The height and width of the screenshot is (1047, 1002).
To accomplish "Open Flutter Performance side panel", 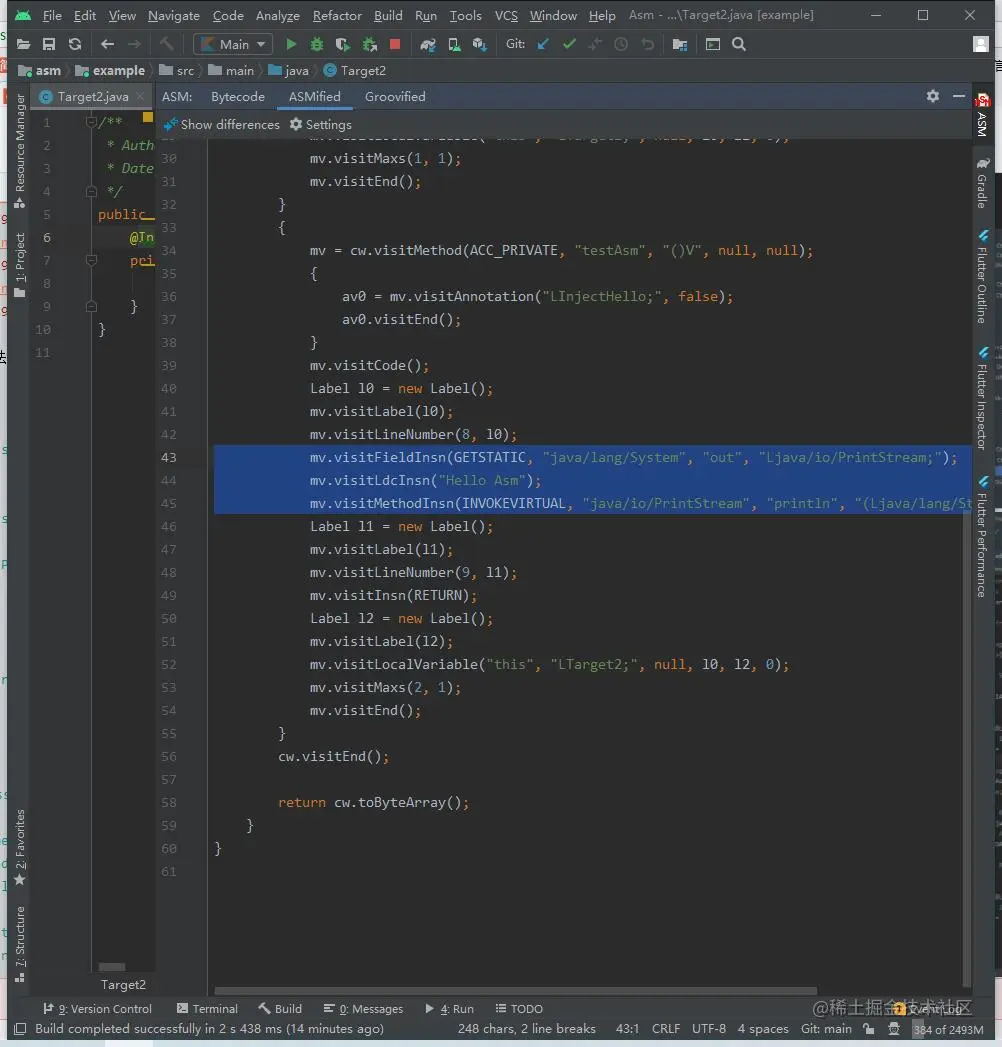I will tap(982, 537).
